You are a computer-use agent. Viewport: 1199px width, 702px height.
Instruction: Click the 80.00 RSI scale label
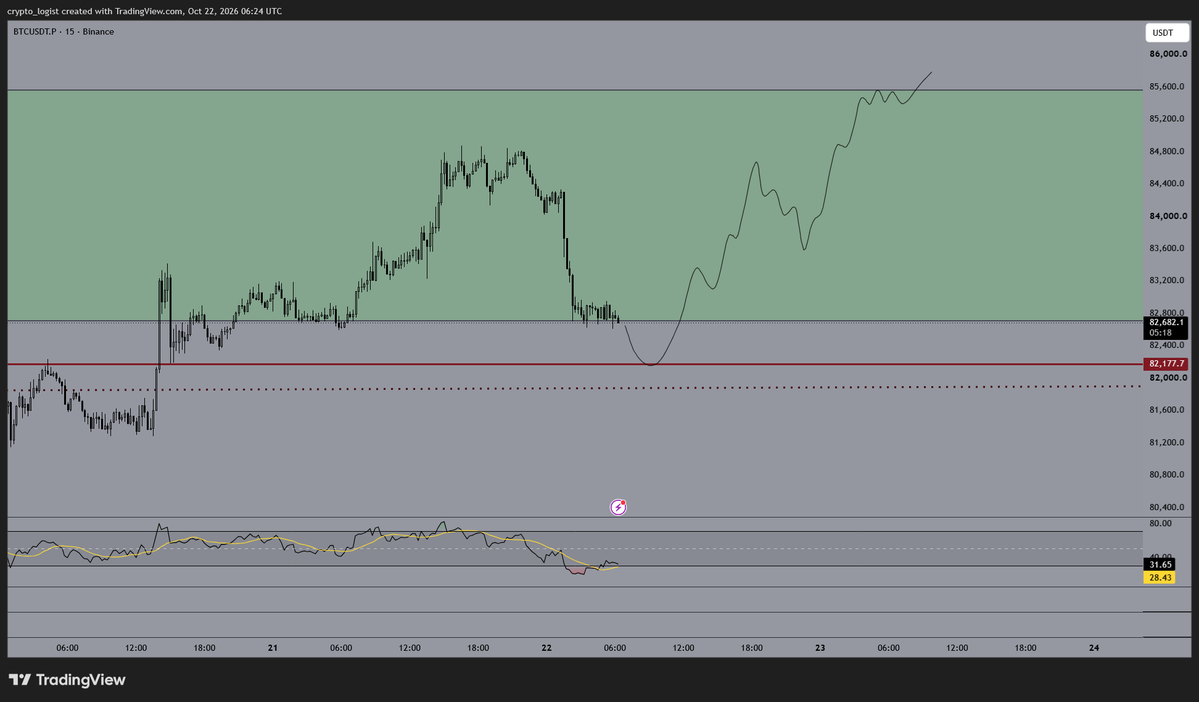(1160, 524)
